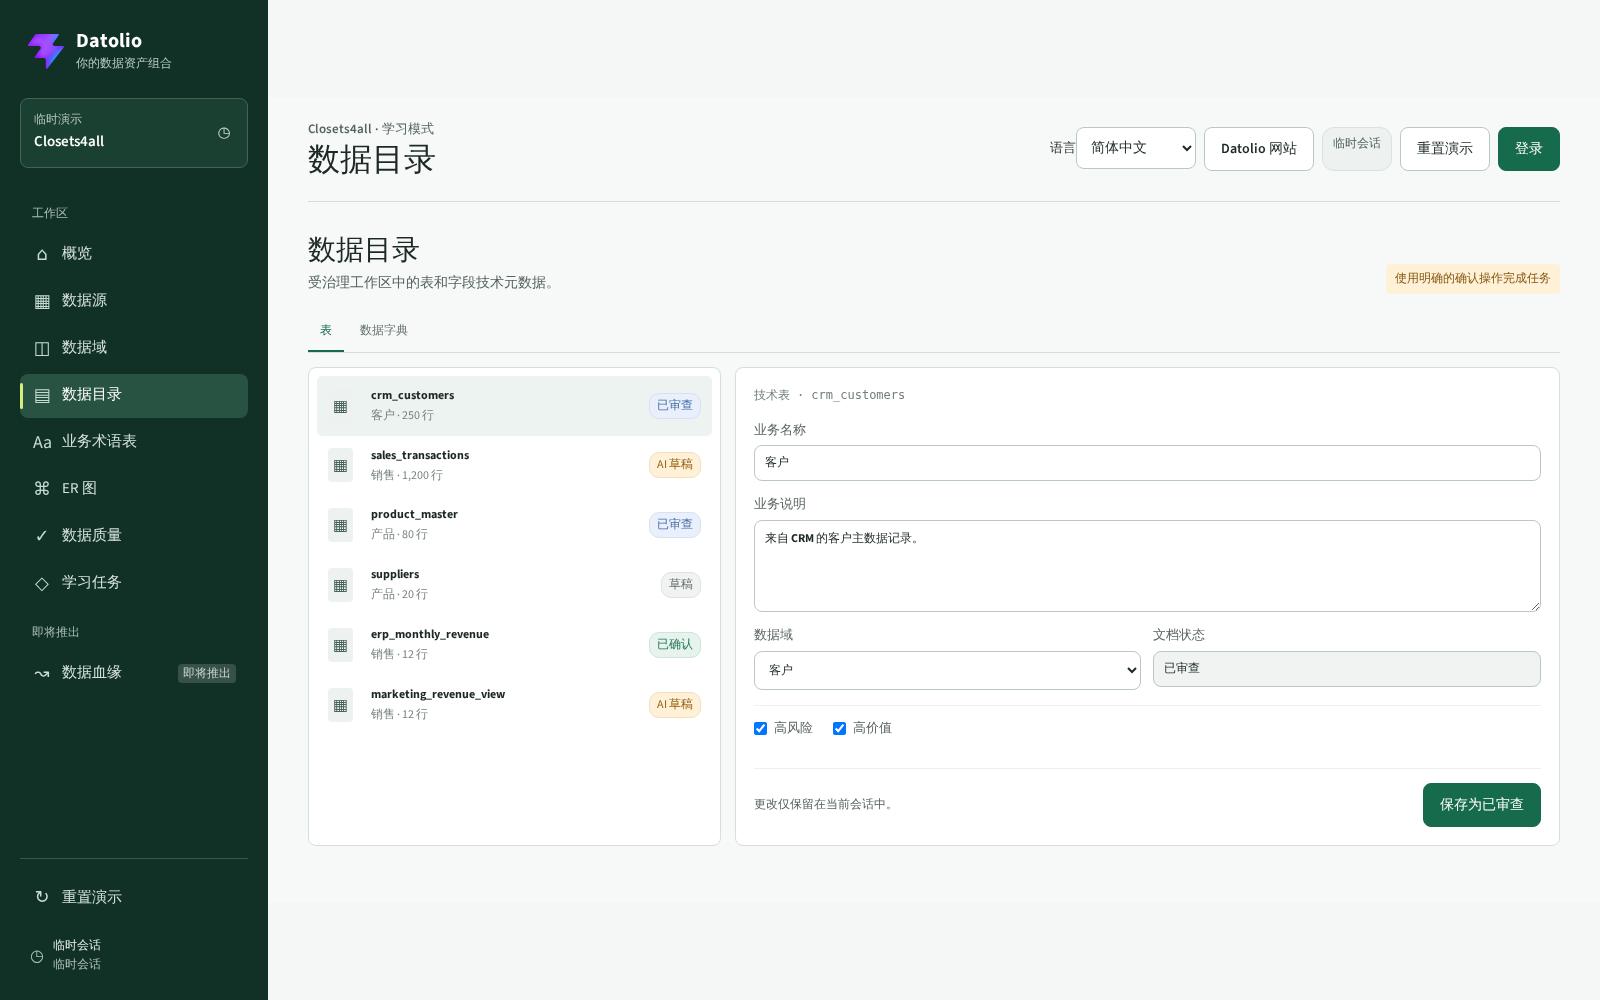Image resolution: width=1600 pixels, height=1000 pixels.
Task: Click the 草稿 badge on suppliers
Action: [681, 585]
